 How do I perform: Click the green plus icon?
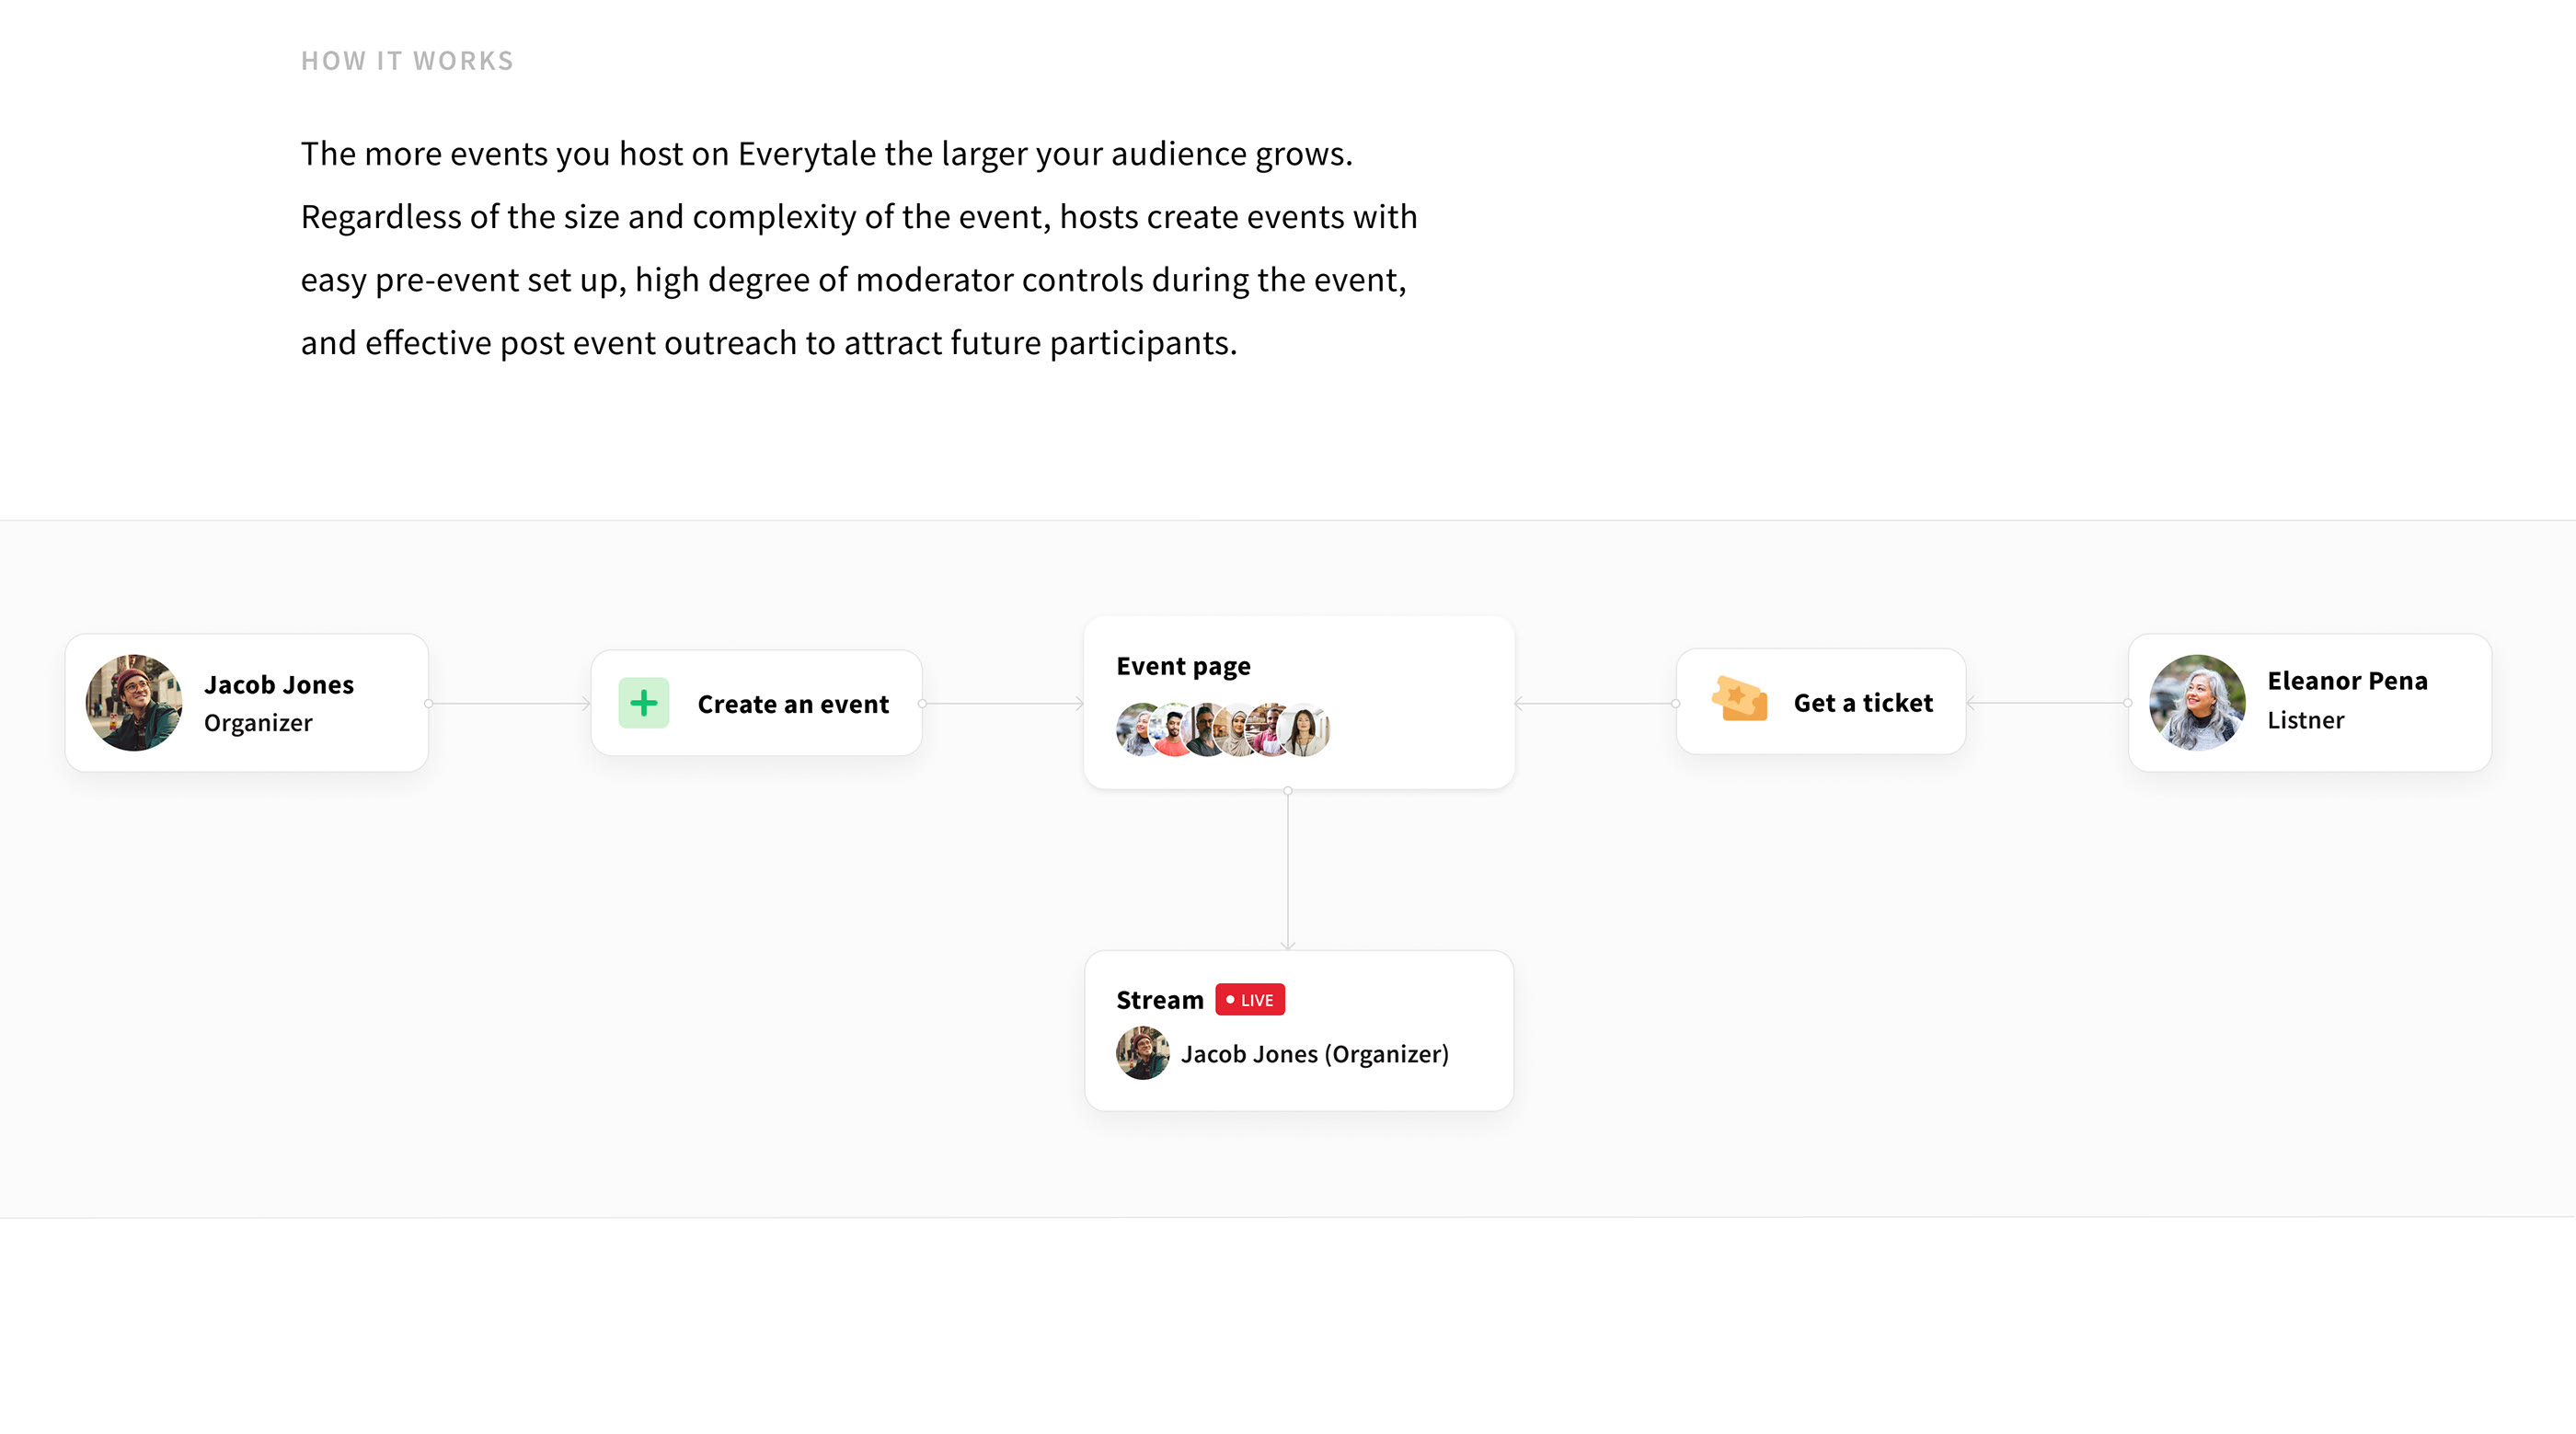(x=643, y=703)
